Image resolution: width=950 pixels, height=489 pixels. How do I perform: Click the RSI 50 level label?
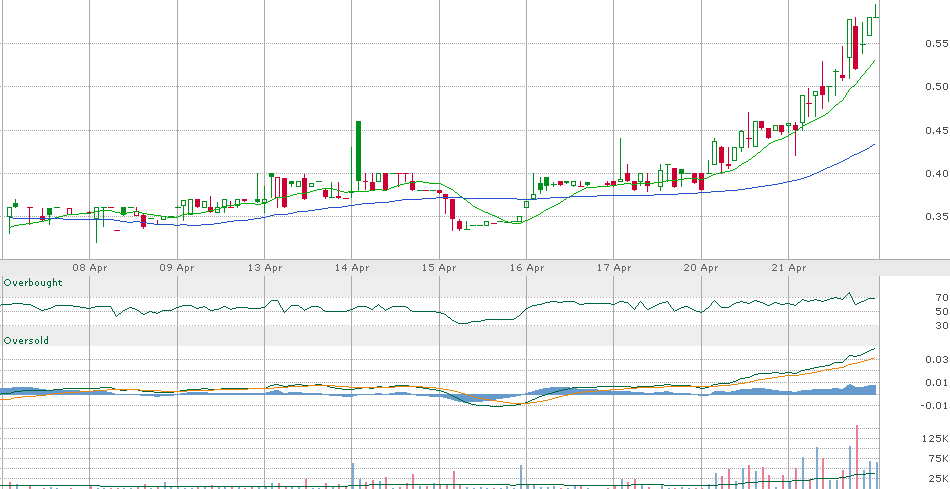click(x=942, y=311)
